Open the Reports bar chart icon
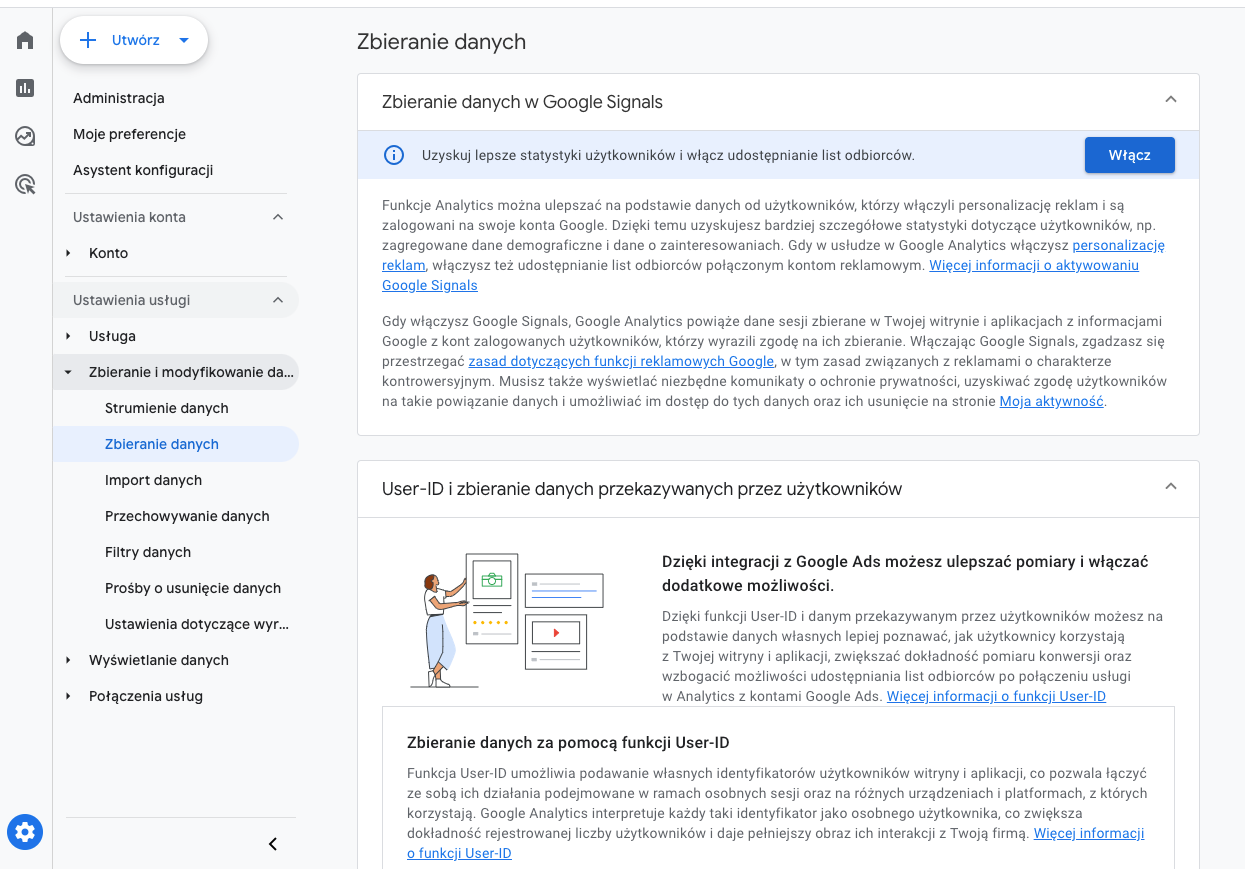This screenshot has width=1245, height=869. click(25, 88)
